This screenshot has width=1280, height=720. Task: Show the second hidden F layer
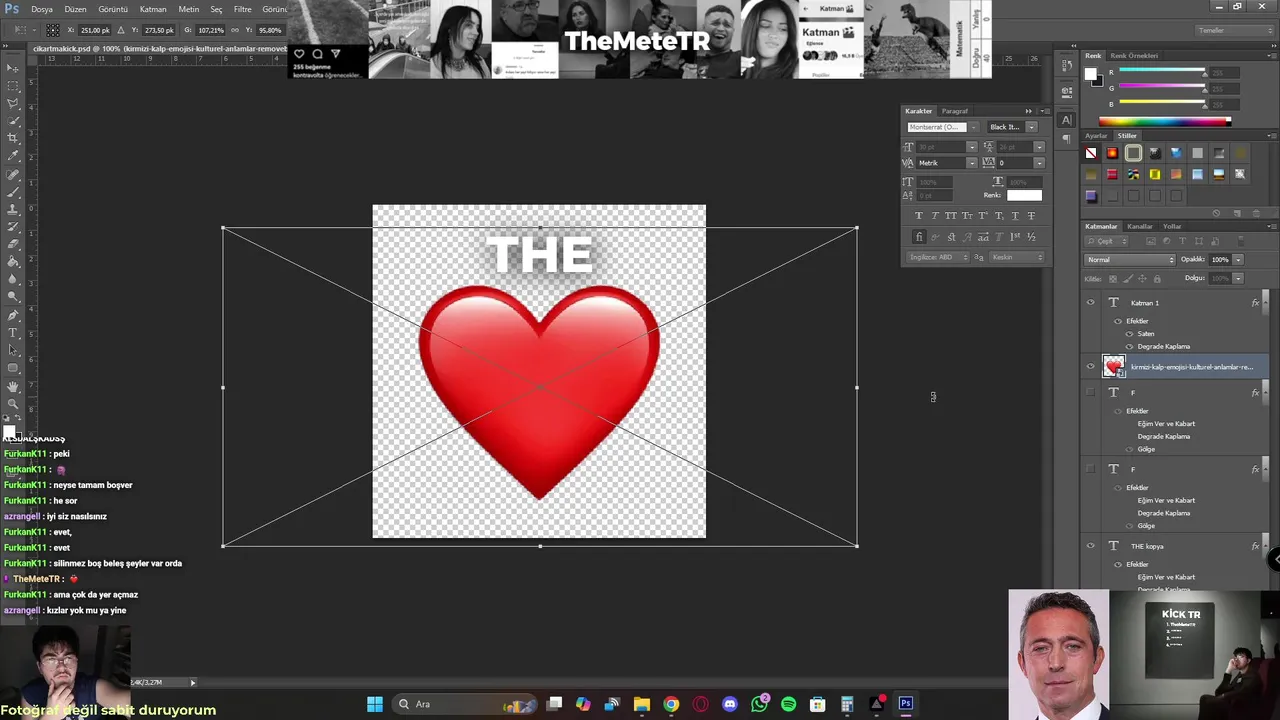click(x=1091, y=469)
